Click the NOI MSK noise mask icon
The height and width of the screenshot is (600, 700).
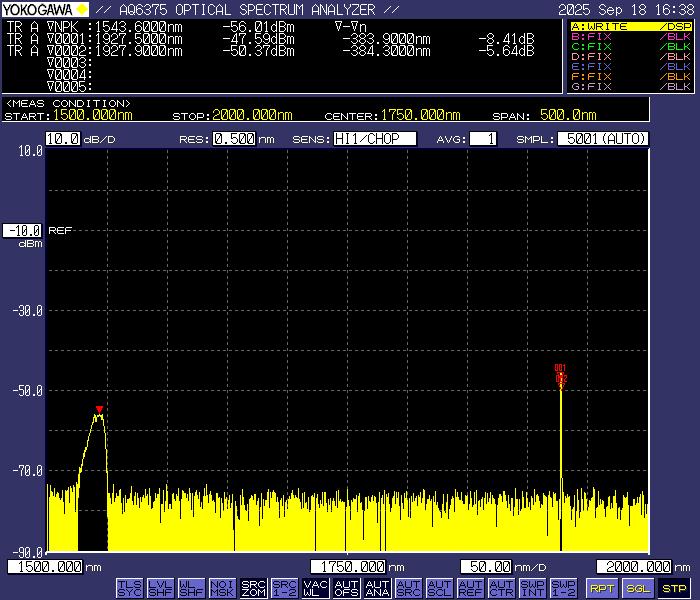click(x=223, y=587)
